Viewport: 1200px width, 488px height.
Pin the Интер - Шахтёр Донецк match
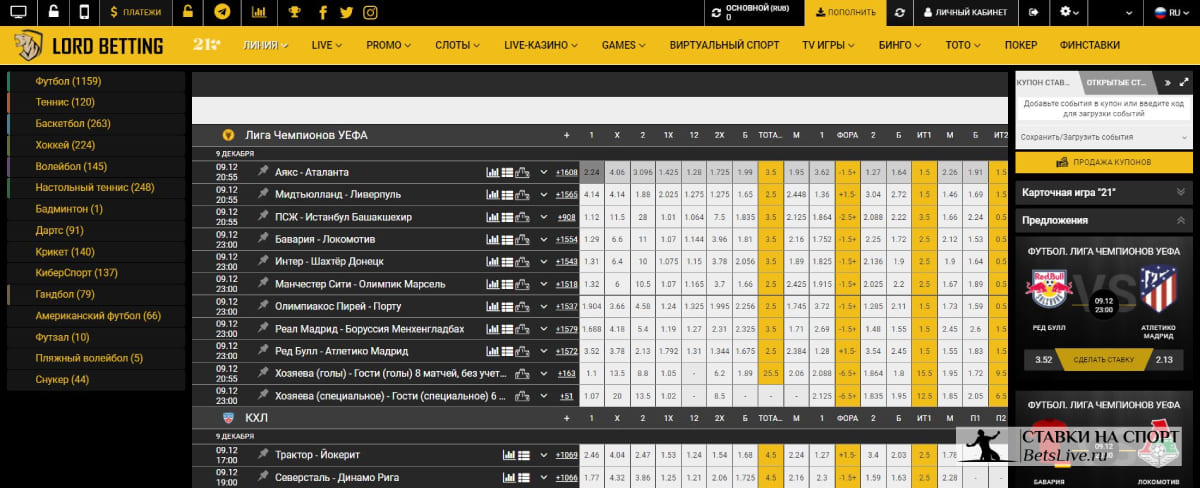263,261
